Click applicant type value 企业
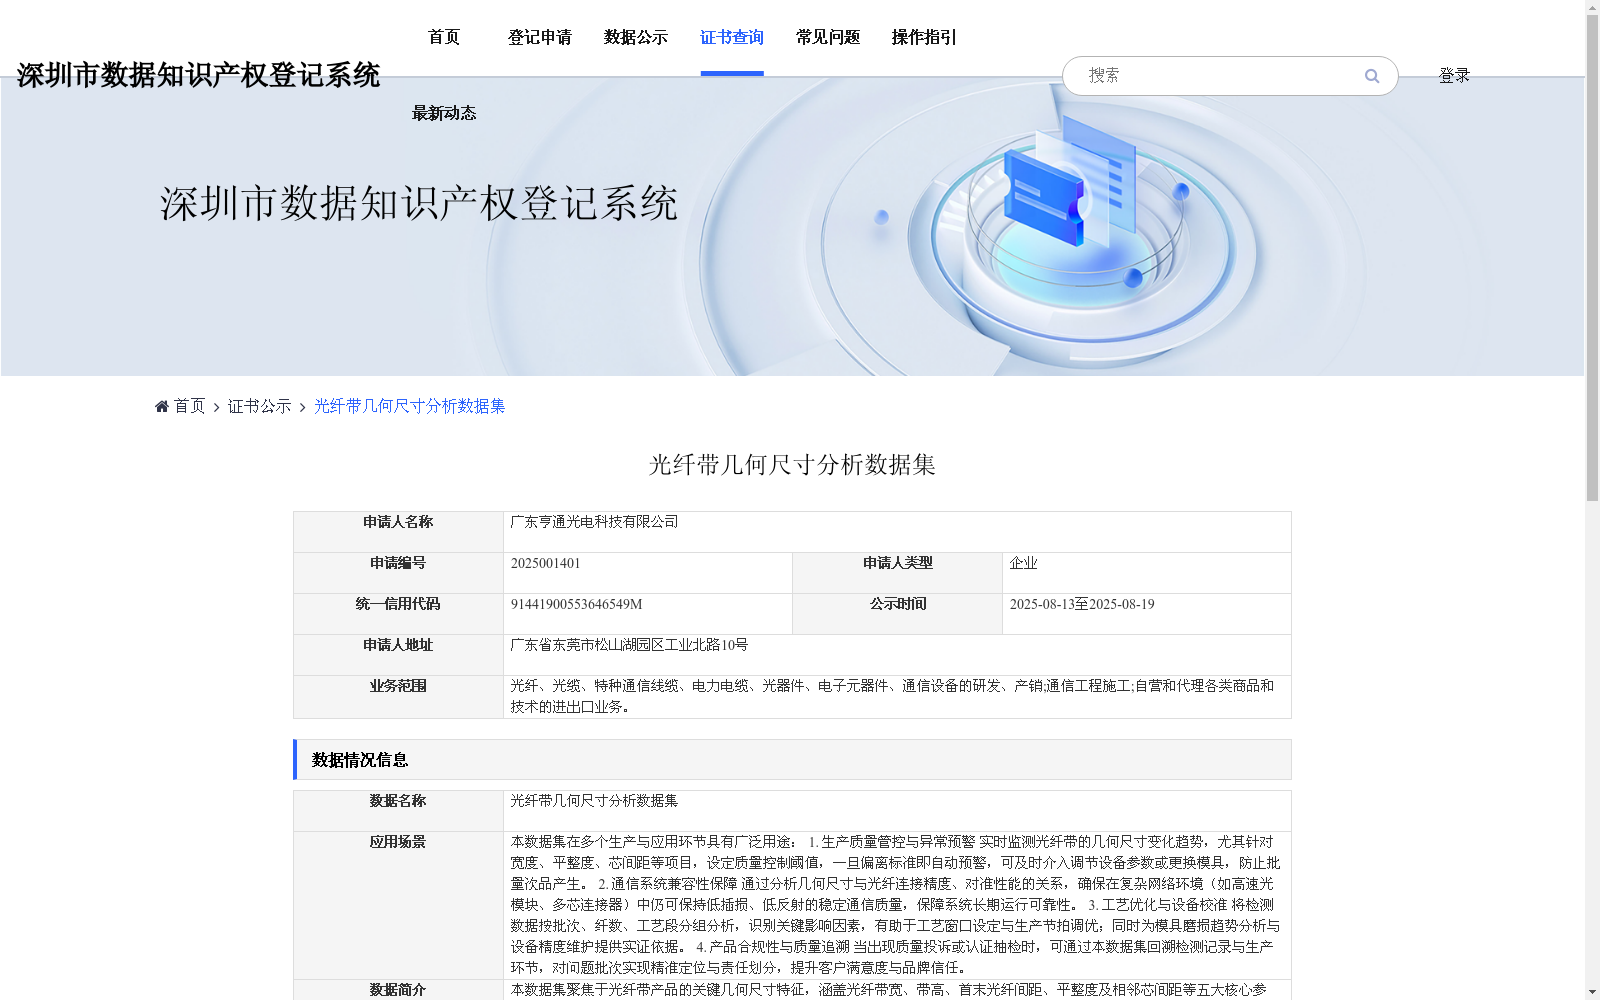Image resolution: width=1600 pixels, height=1000 pixels. click(x=1023, y=563)
